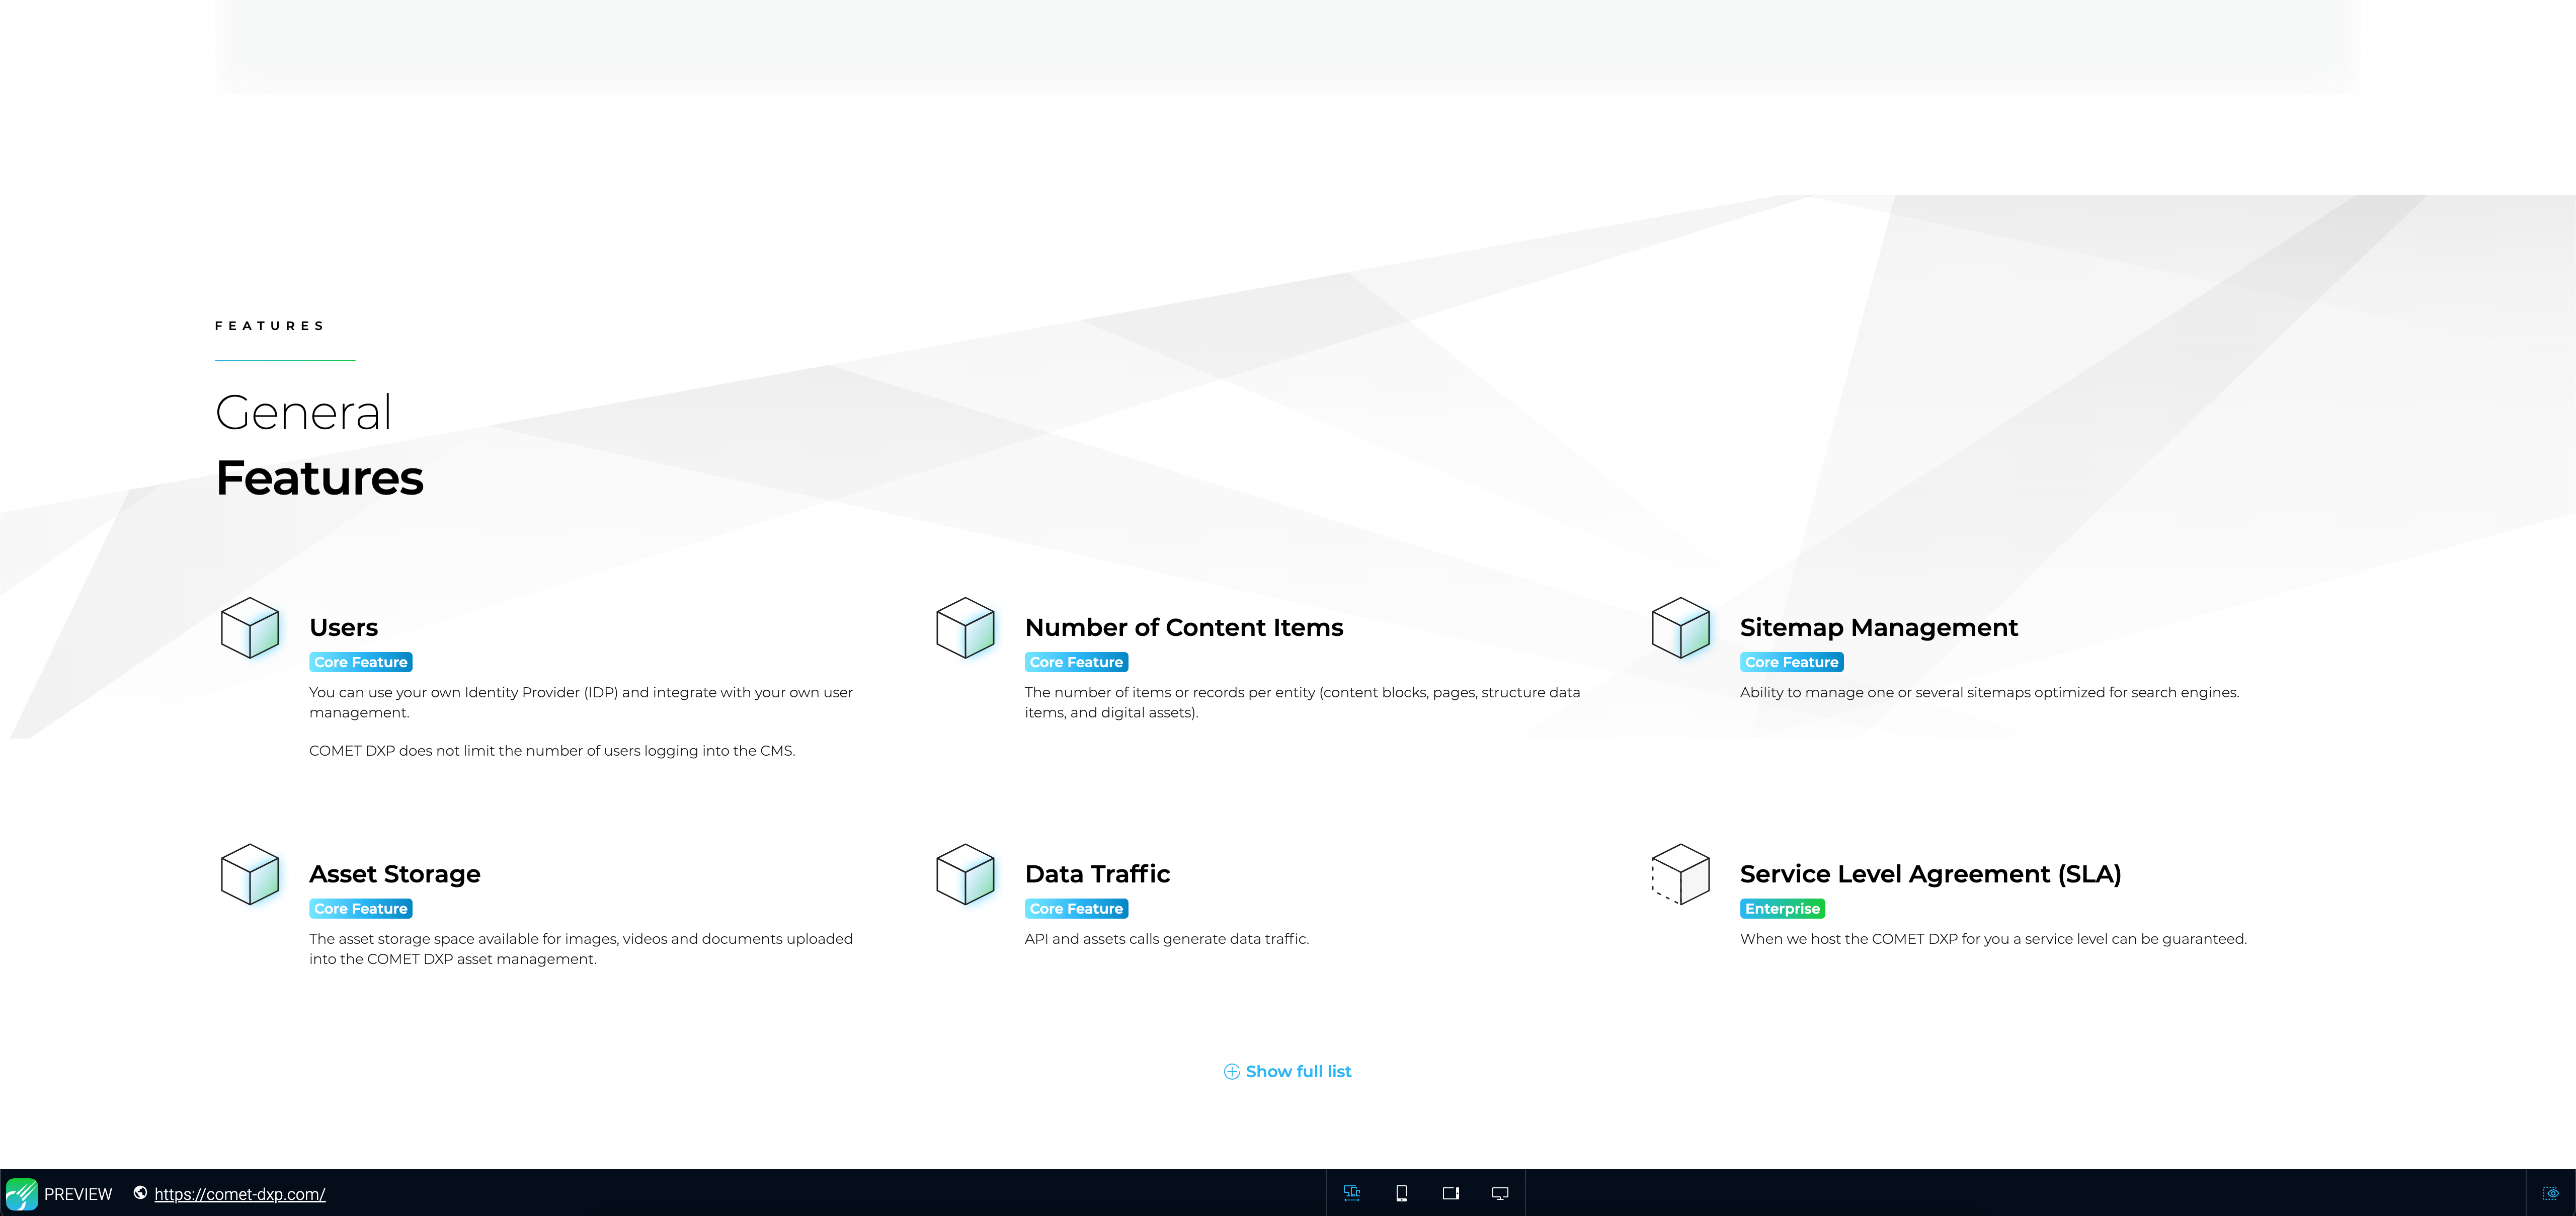Image resolution: width=2576 pixels, height=1216 pixels.
Task: Toggle the Core Feature badge under Users
Action: (x=360, y=662)
